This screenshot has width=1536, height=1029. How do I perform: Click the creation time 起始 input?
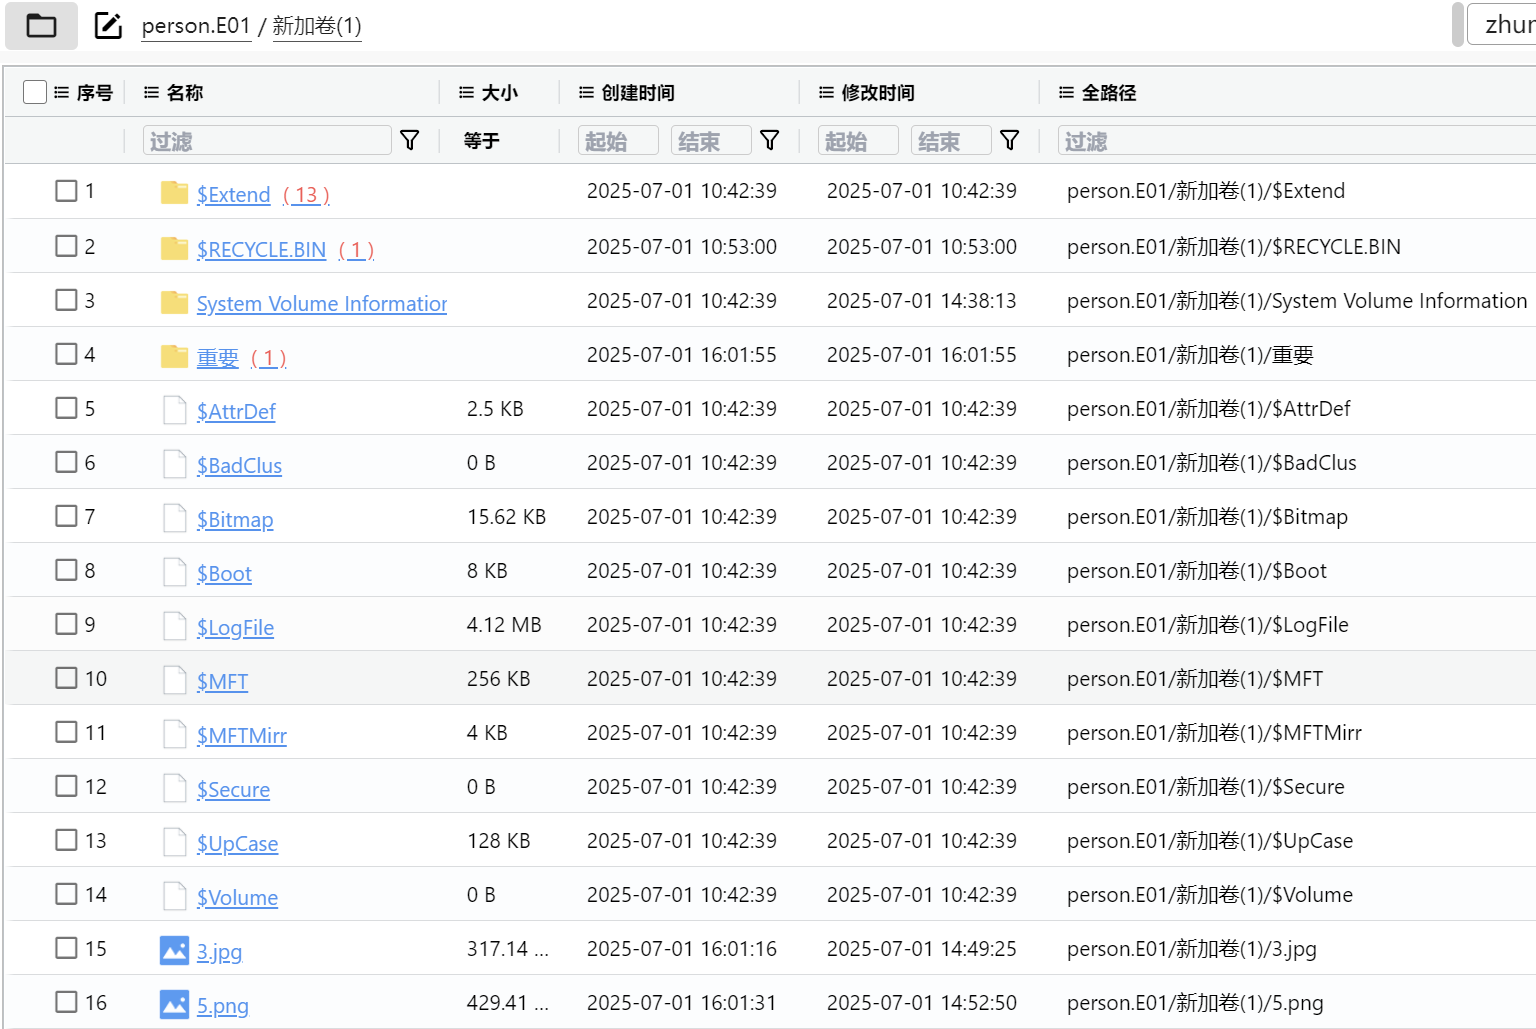coord(618,141)
